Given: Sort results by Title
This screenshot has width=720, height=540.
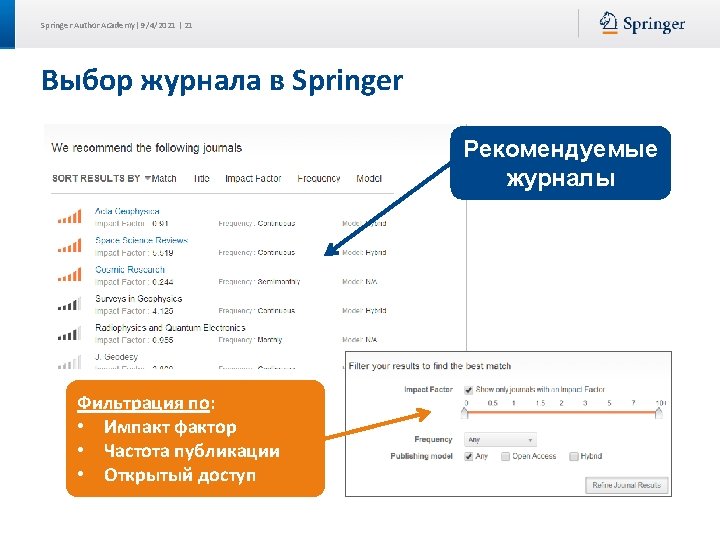Looking at the screenshot, I should (202, 179).
